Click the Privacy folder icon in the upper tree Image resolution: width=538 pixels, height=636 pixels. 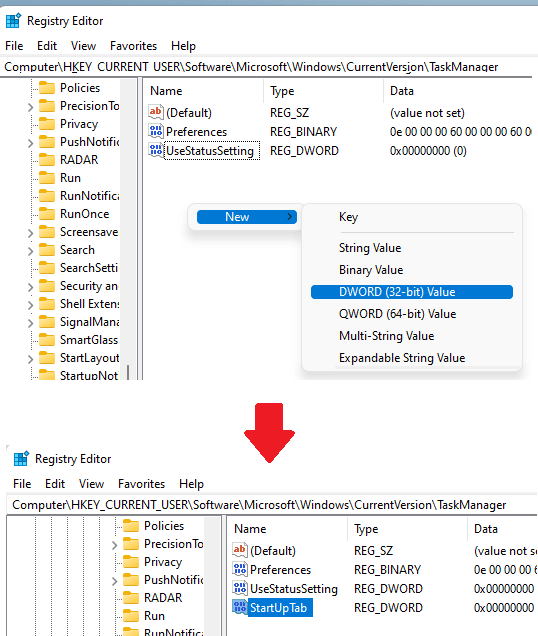coord(47,123)
